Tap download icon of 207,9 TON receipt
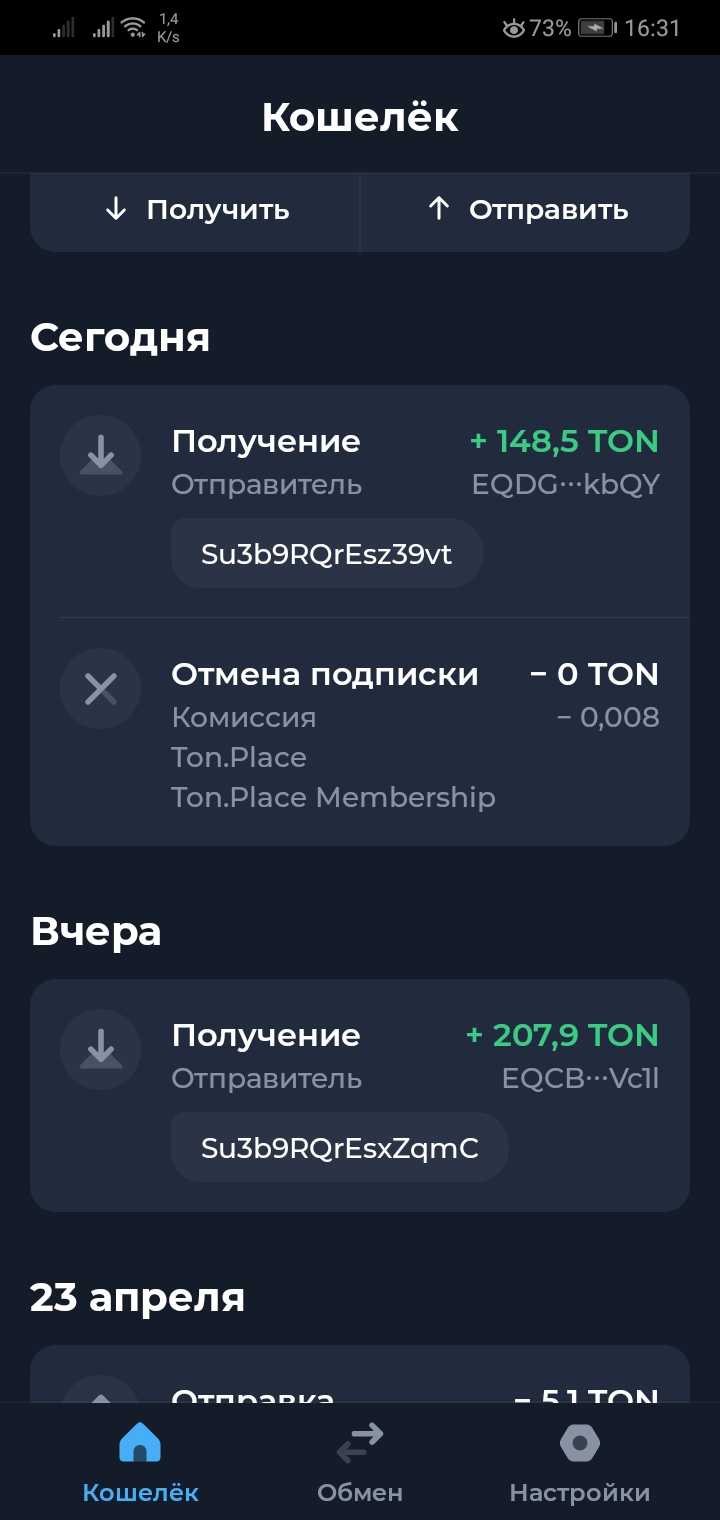This screenshot has height=1520, width=720. coord(100,1049)
